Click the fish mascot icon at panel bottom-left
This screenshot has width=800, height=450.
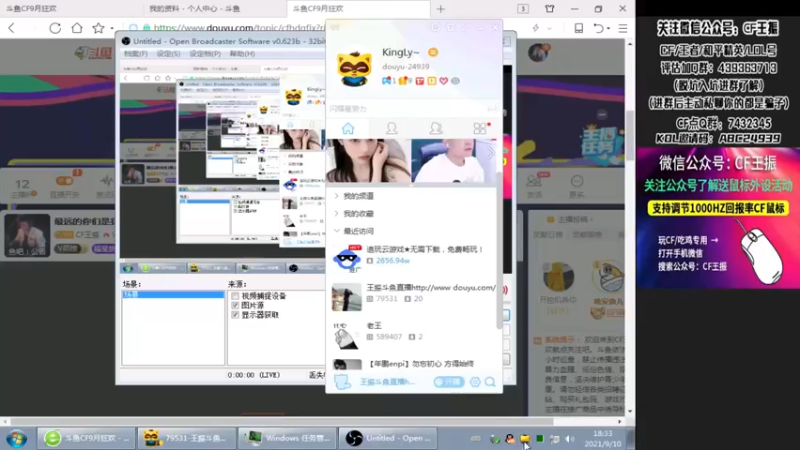342,382
